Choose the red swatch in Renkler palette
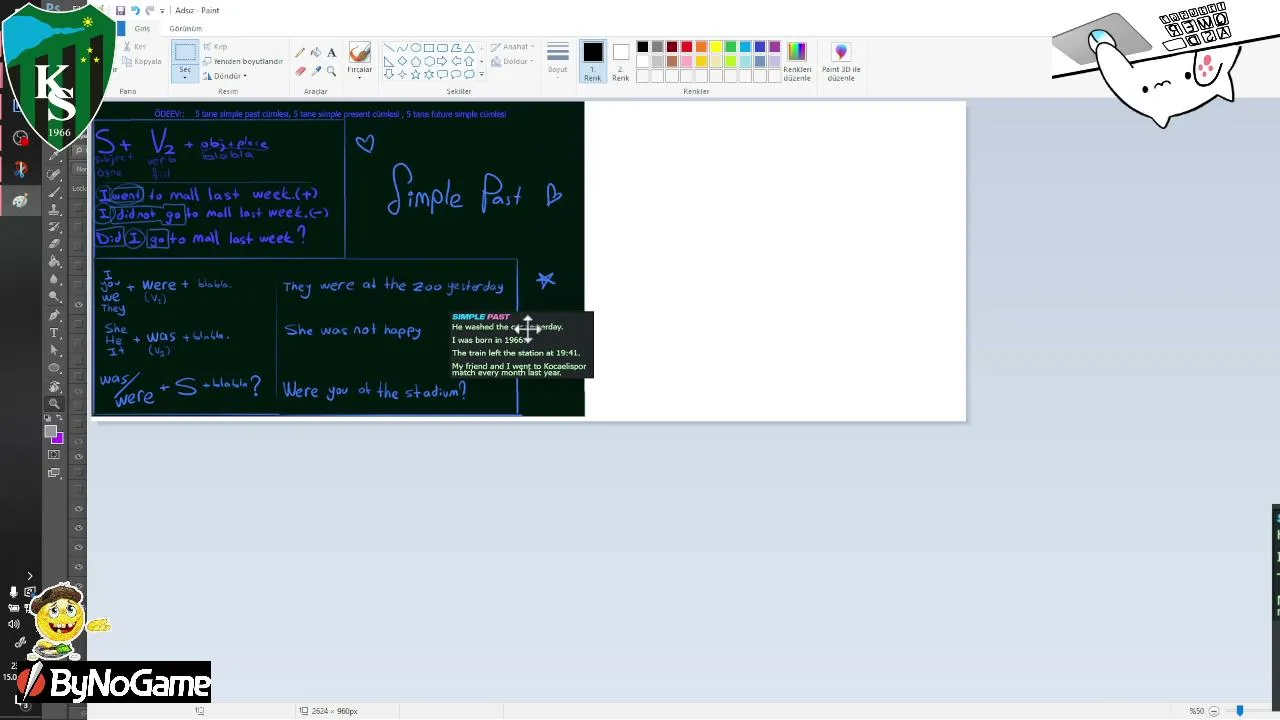This screenshot has height=720, width=1280. 687,47
